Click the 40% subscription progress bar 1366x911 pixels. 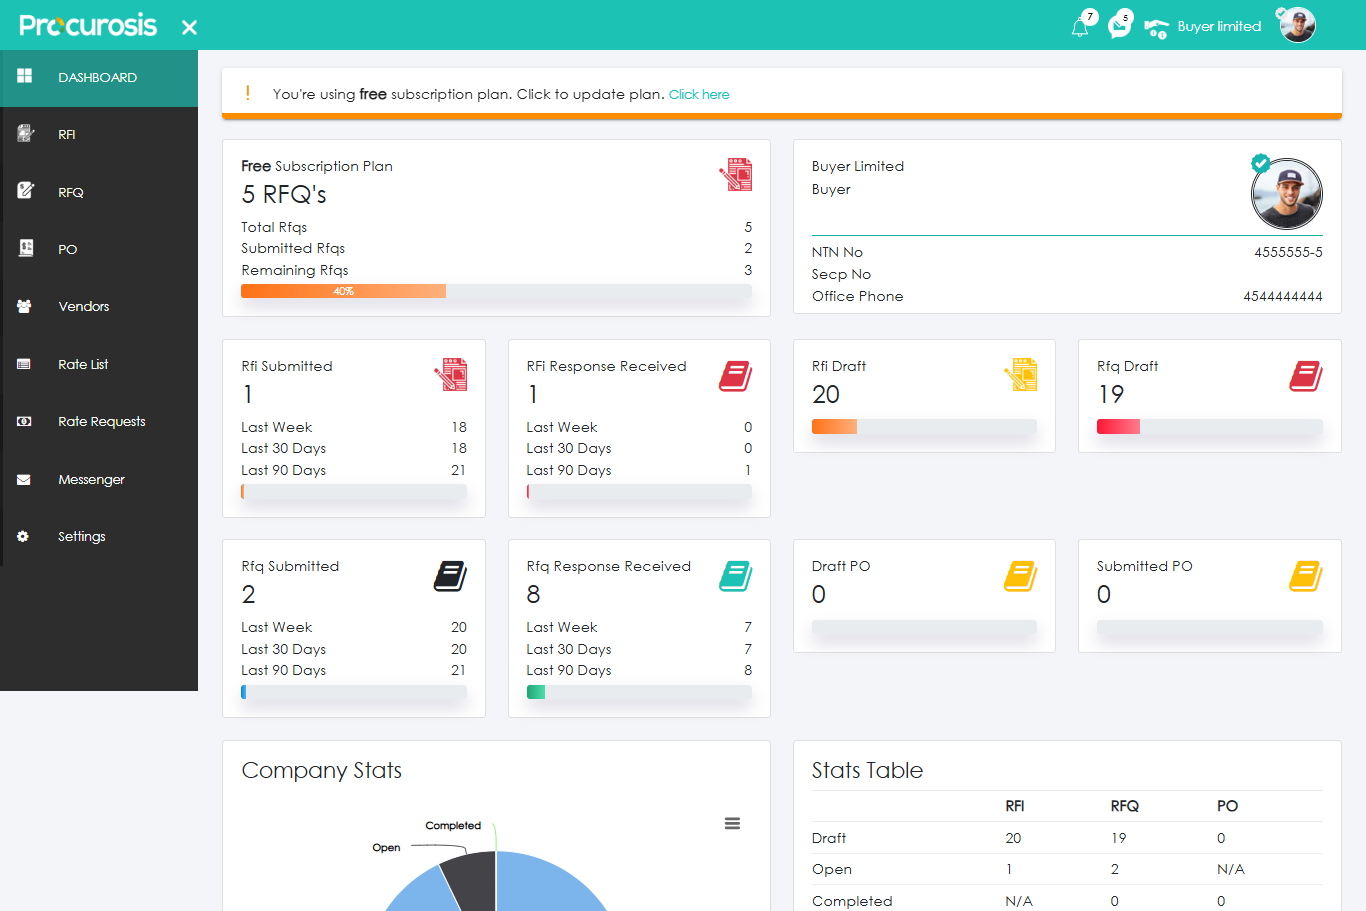343,292
